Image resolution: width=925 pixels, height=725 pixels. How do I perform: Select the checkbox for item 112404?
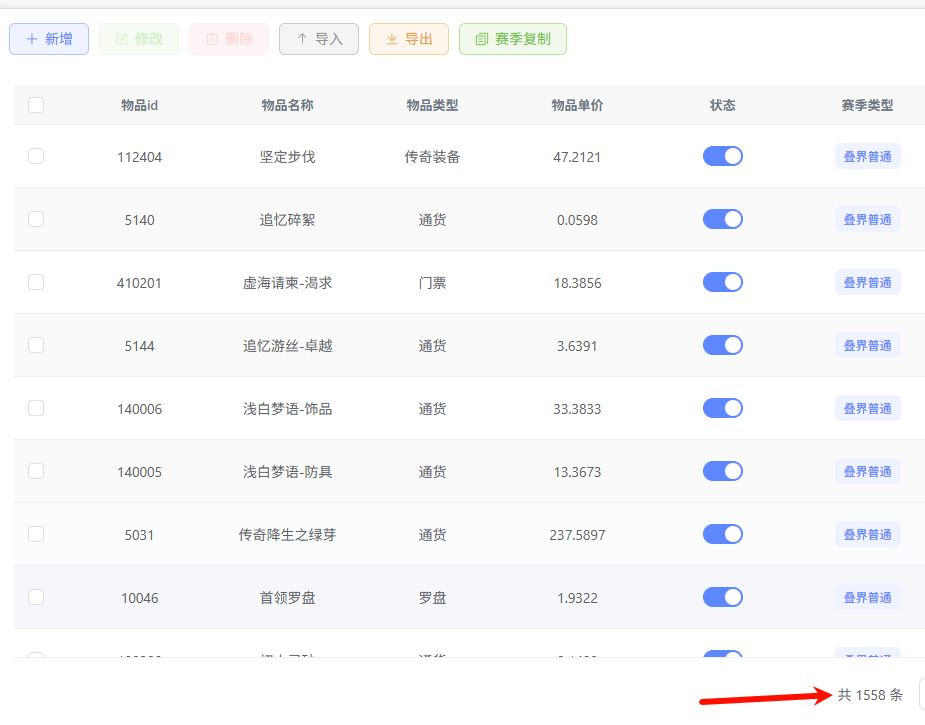point(36,156)
